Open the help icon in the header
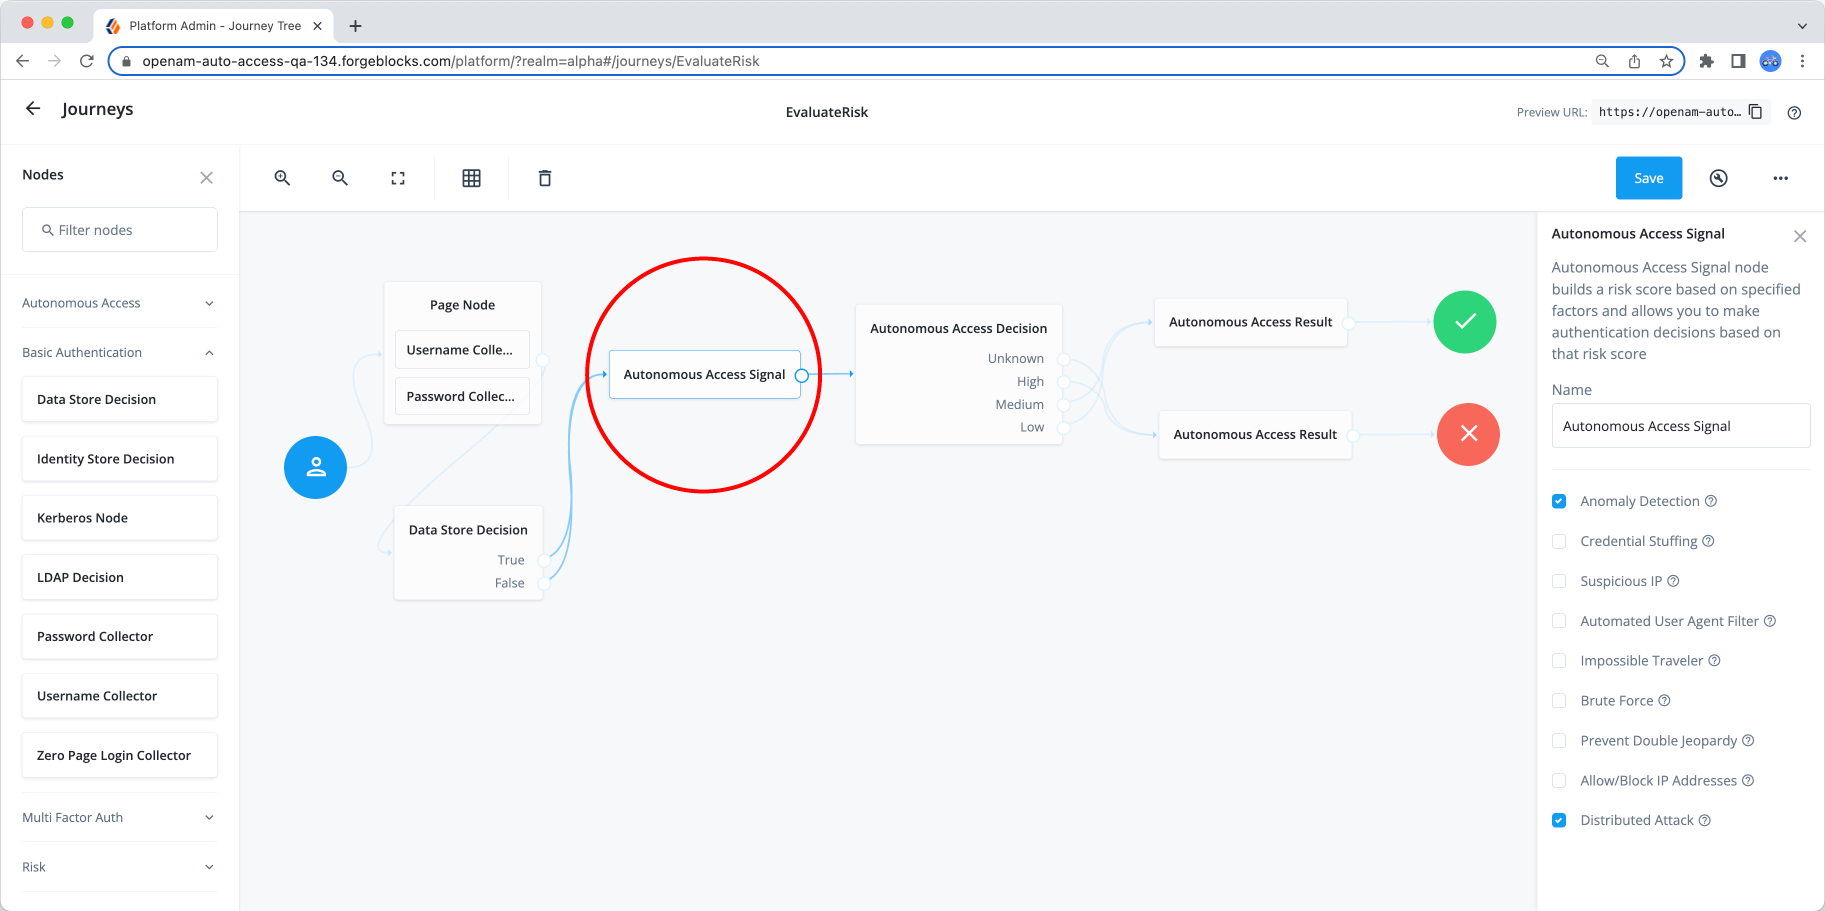This screenshot has width=1825, height=911. pyautogui.click(x=1794, y=113)
